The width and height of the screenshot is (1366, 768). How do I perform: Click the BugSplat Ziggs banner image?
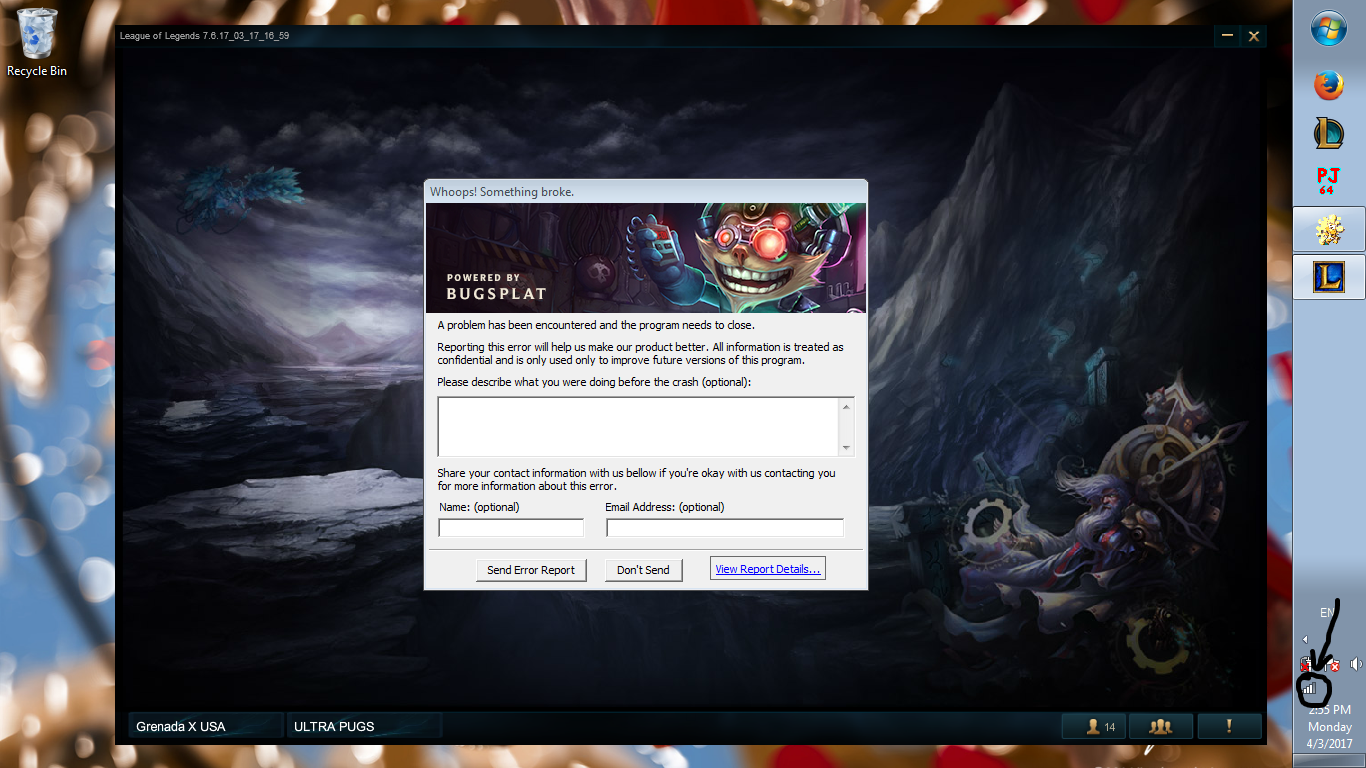click(646, 258)
